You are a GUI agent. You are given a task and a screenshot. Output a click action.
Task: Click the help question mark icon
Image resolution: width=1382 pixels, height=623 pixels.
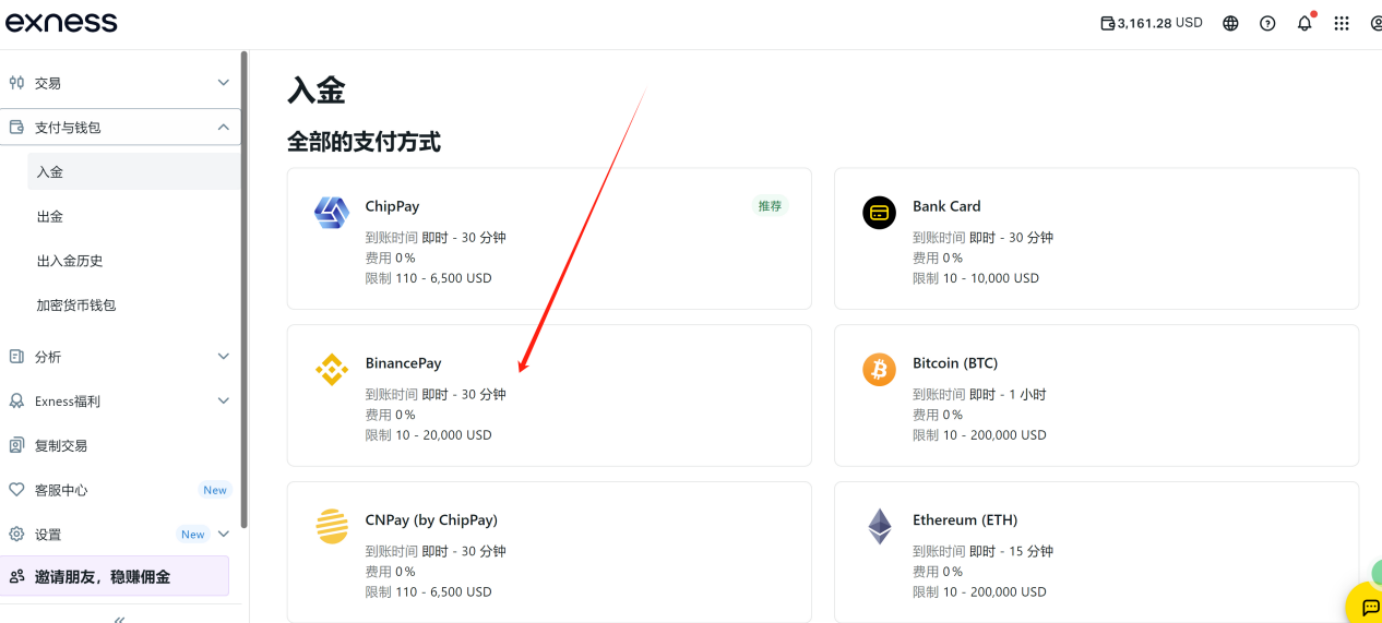pos(1267,23)
